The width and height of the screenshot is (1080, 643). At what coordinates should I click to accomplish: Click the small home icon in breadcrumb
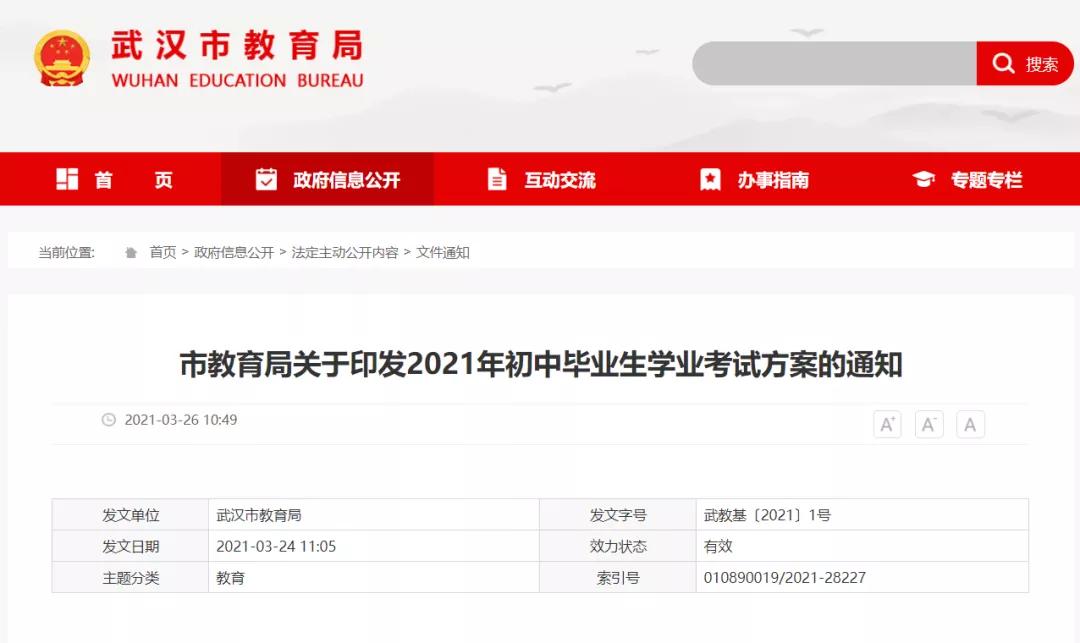tap(129, 253)
